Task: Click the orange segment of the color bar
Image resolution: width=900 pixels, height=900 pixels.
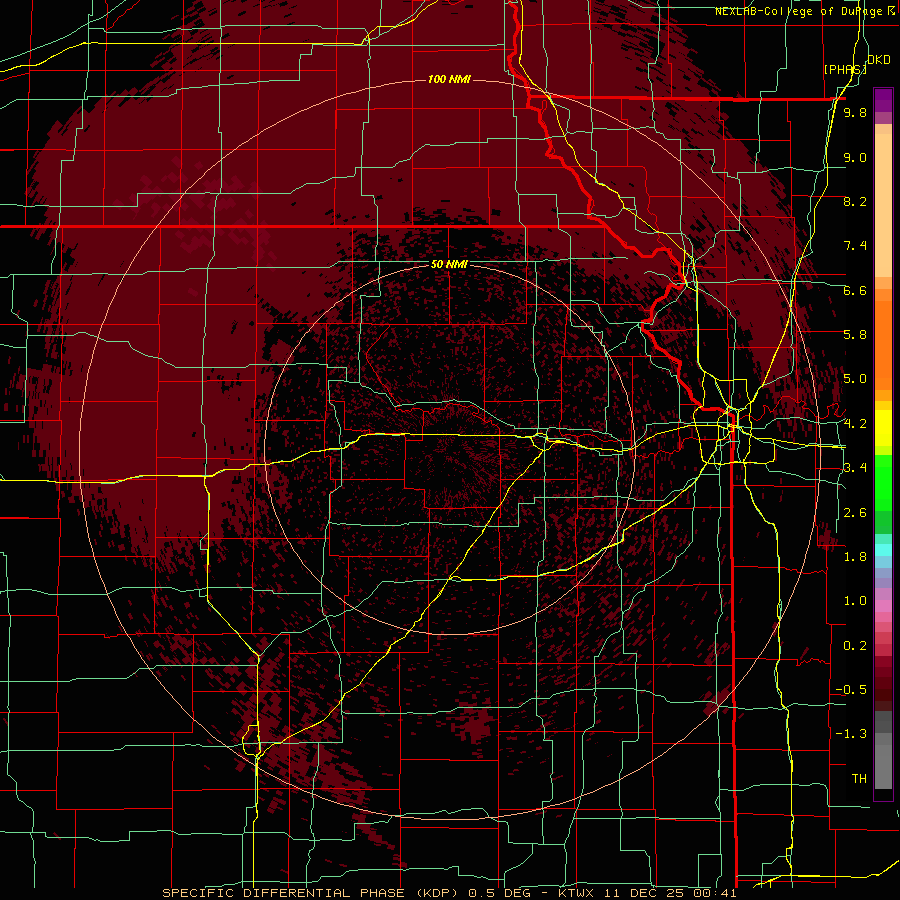Action: pos(883,344)
